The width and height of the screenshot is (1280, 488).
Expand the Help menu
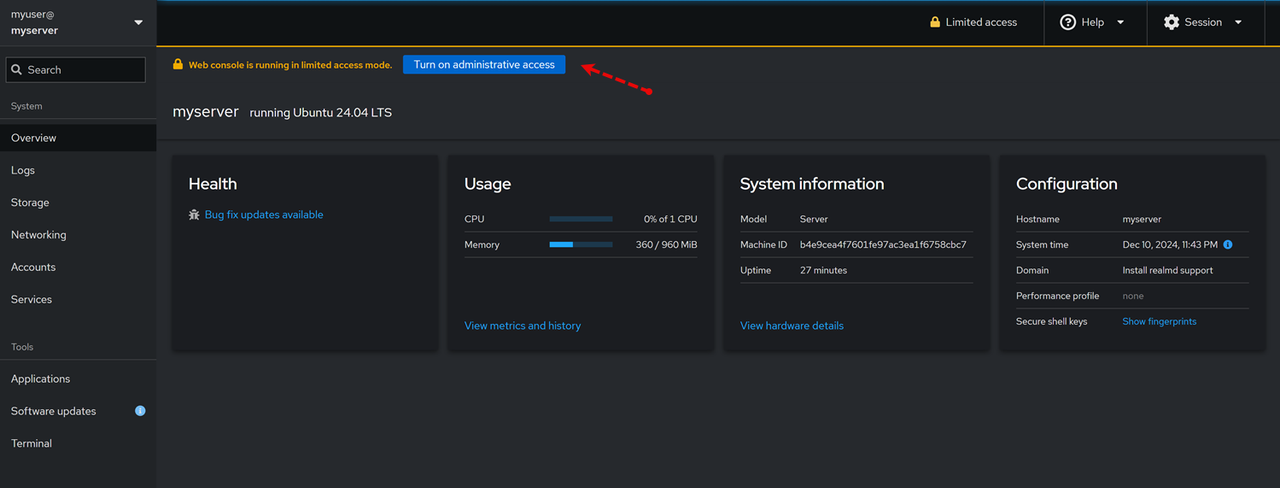1092,22
